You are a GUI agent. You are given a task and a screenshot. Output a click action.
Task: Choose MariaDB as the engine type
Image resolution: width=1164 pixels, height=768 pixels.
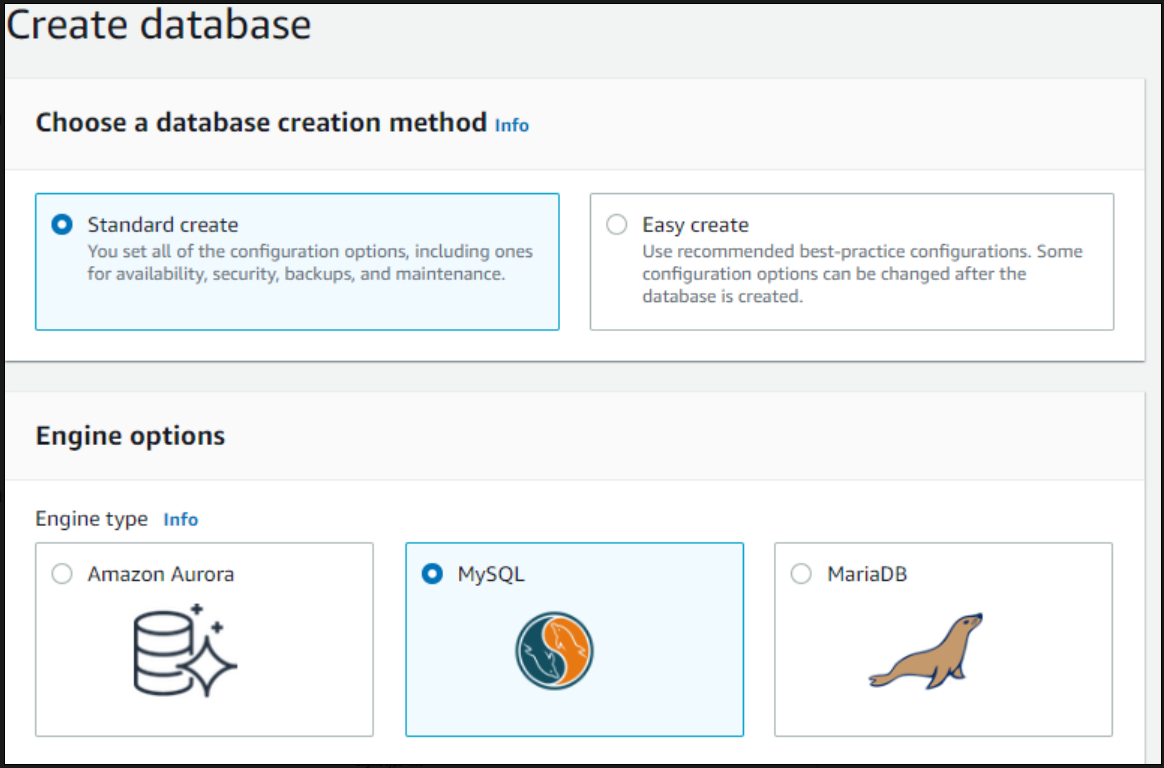tap(800, 574)
